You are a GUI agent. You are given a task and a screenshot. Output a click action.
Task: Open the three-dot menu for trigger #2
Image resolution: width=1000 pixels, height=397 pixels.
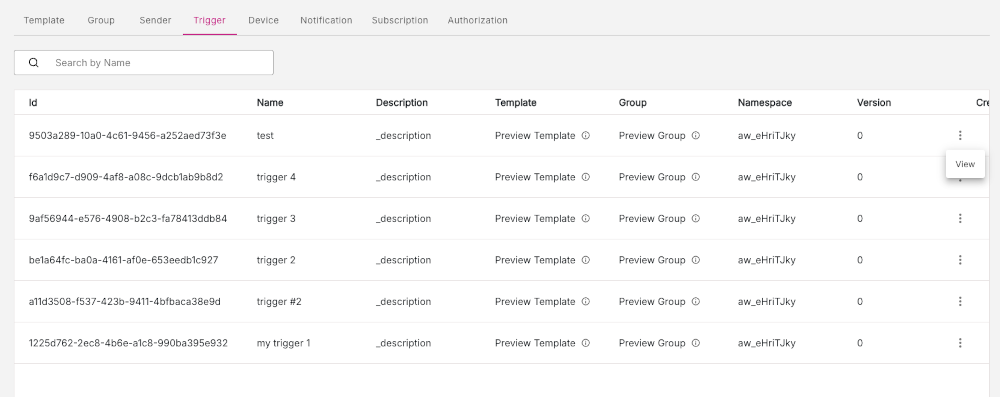tap(960, 301)
